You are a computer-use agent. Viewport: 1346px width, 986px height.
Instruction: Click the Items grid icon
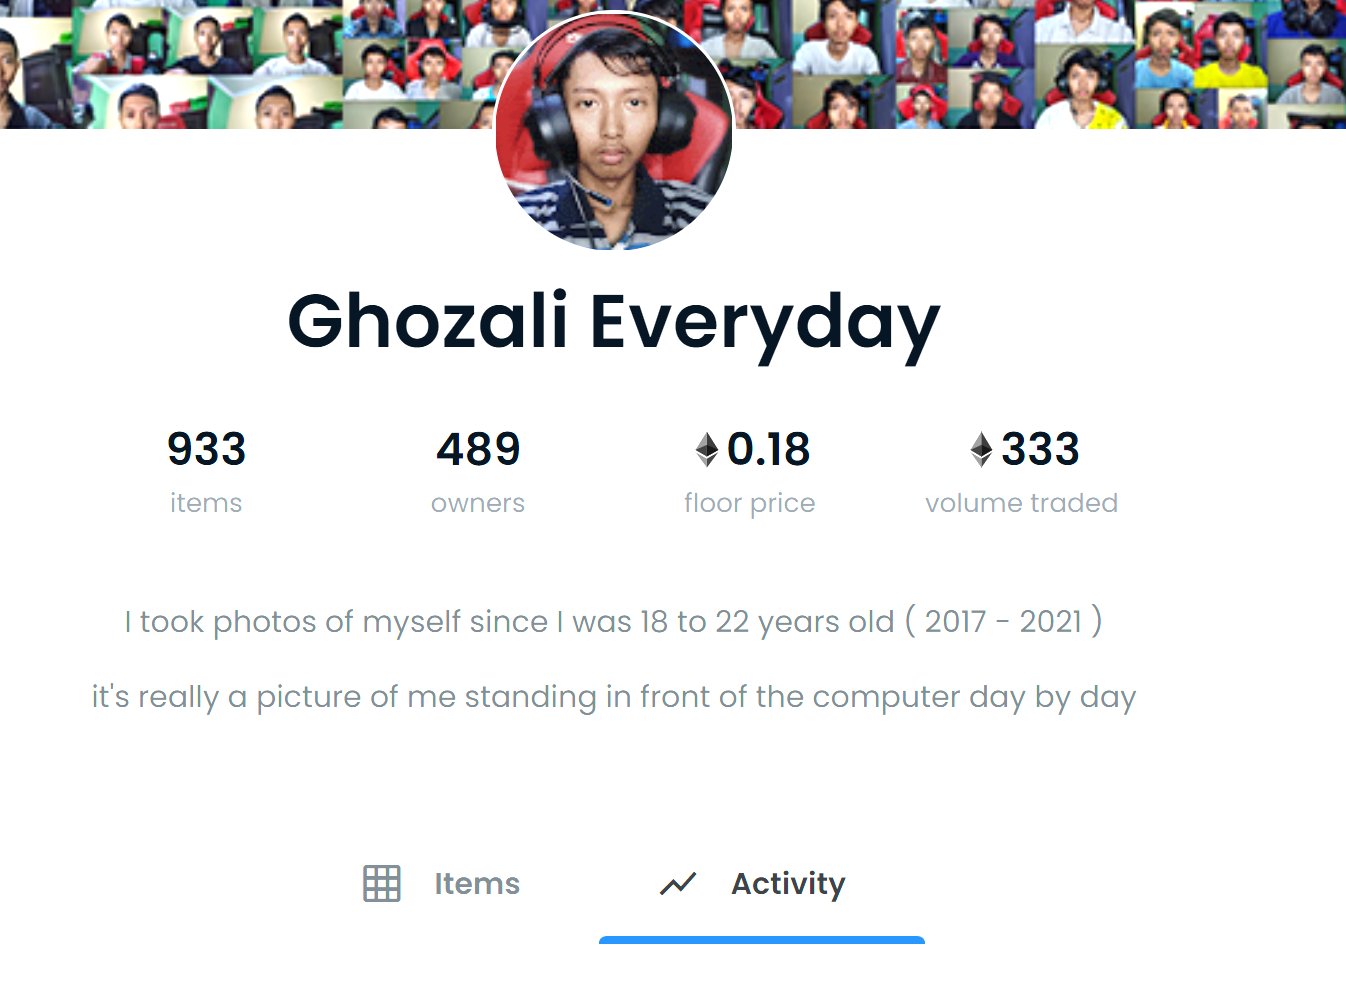click(x=381, y=883)
